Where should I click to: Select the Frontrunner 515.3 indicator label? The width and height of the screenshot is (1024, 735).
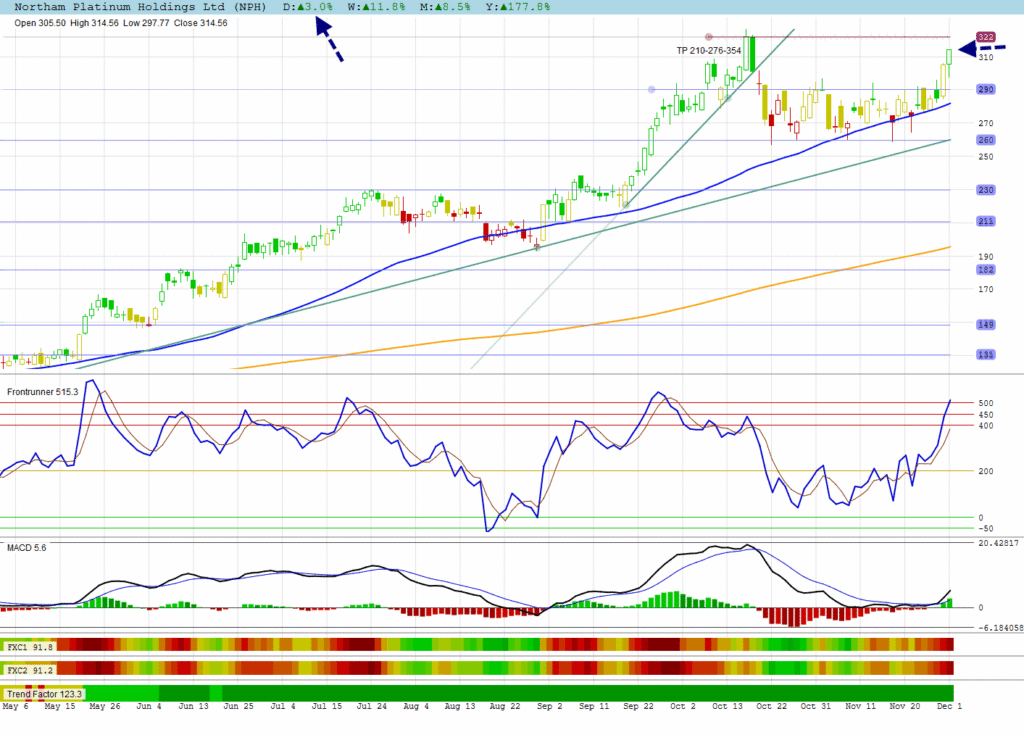(x=42, y=392)
